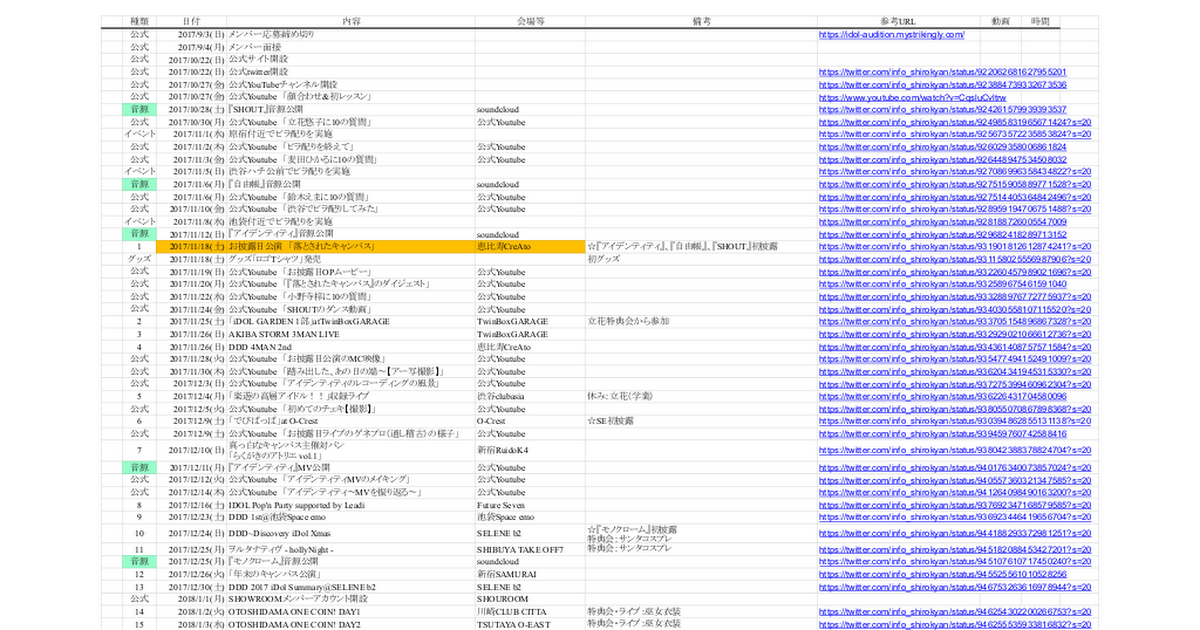The image size is (1200, 630).
Task: Click the green 音源 cell in the 2017/10/28 row
Action: click(139, 109)
